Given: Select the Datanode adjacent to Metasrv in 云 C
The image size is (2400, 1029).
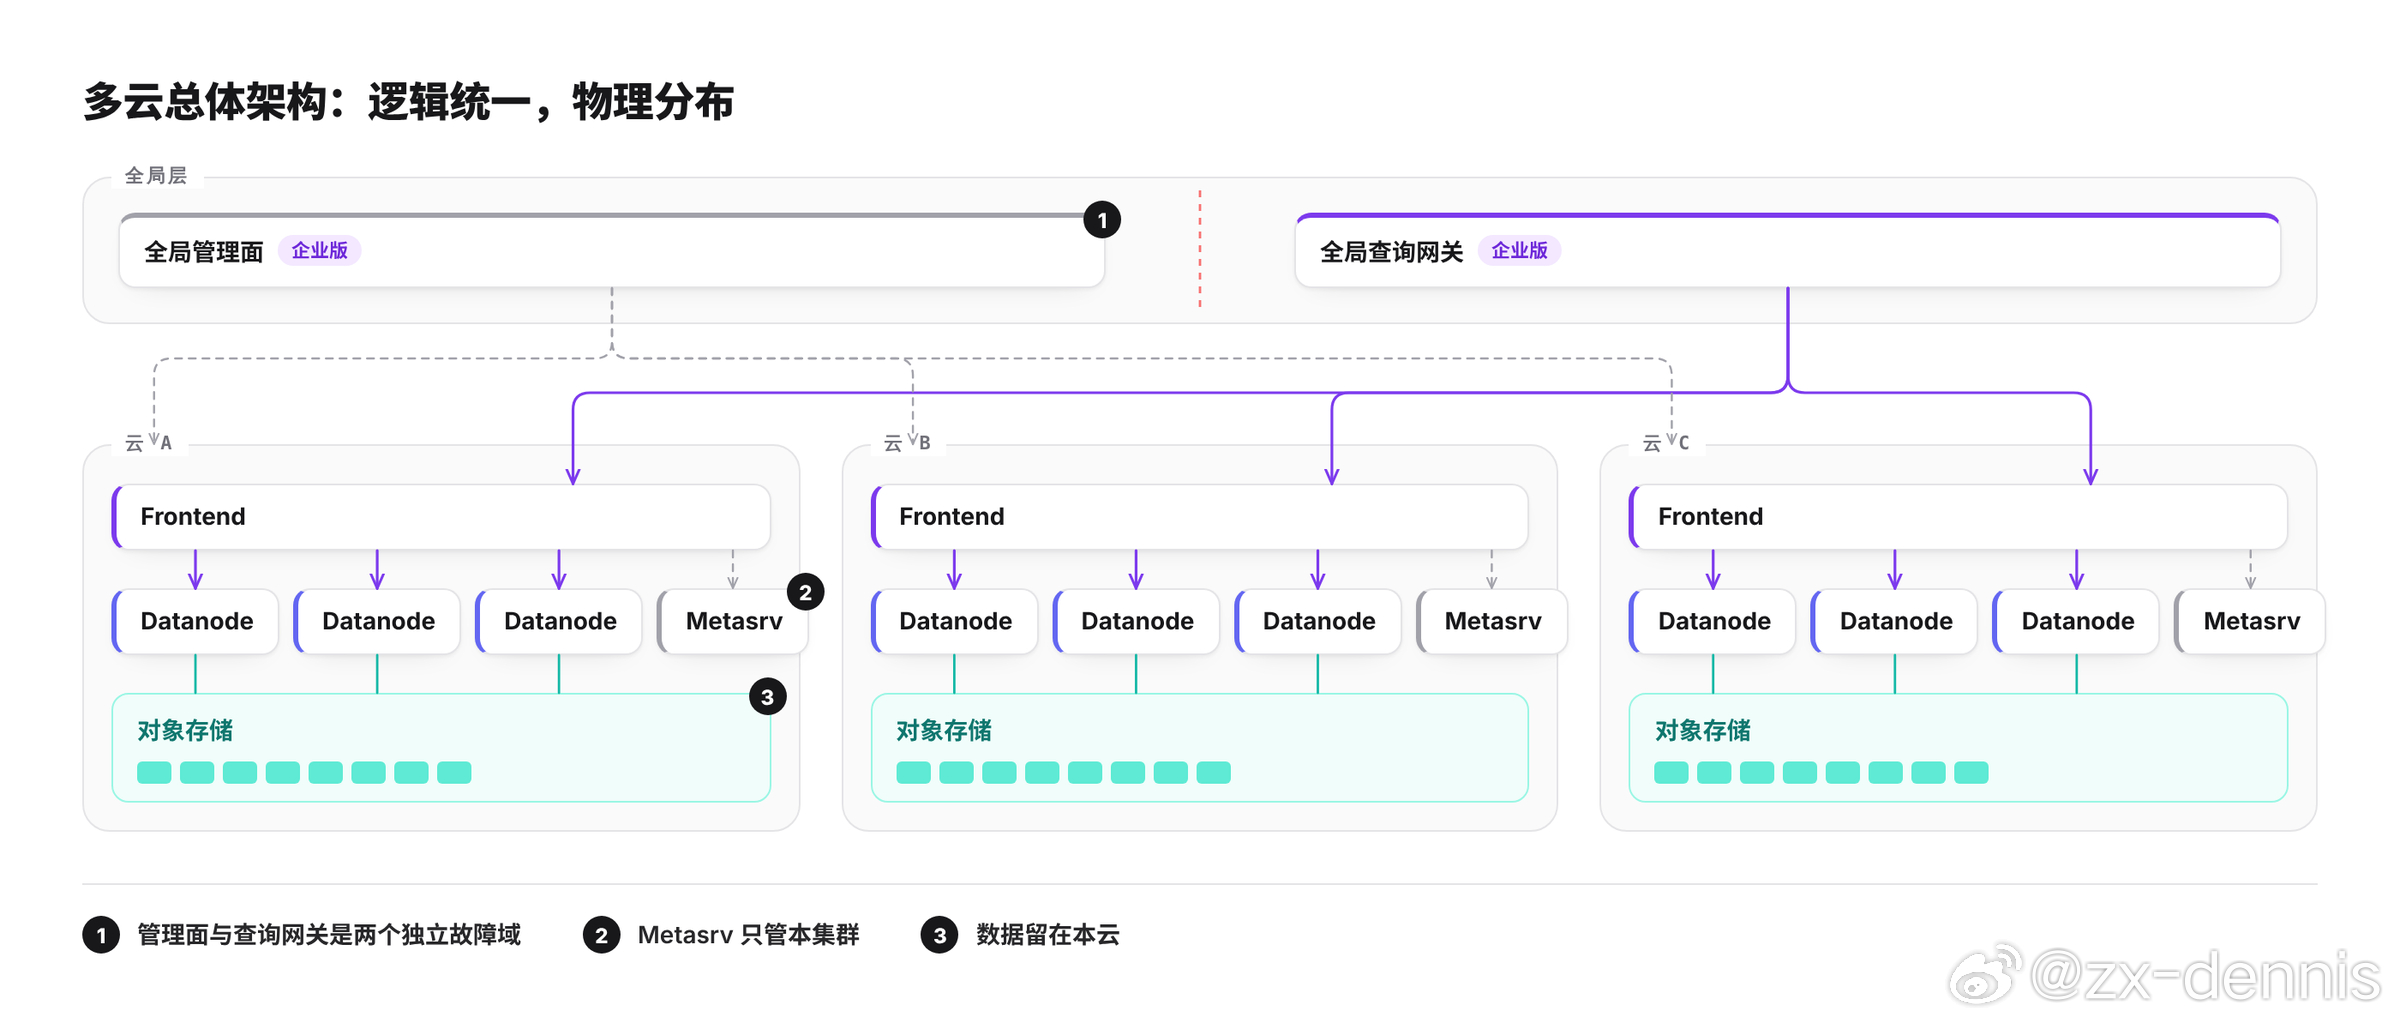Looking at the screenshot, I should point(2076,621).
